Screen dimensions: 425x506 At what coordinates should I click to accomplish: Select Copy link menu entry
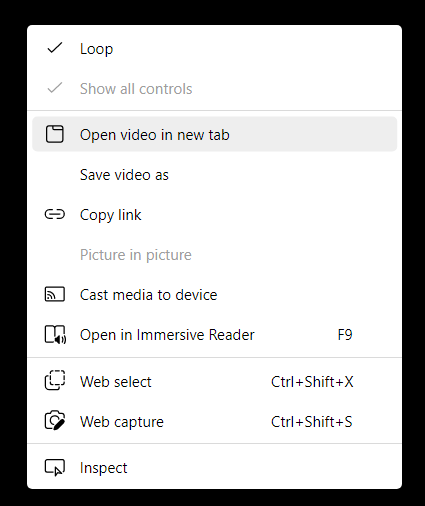[214, 215]
